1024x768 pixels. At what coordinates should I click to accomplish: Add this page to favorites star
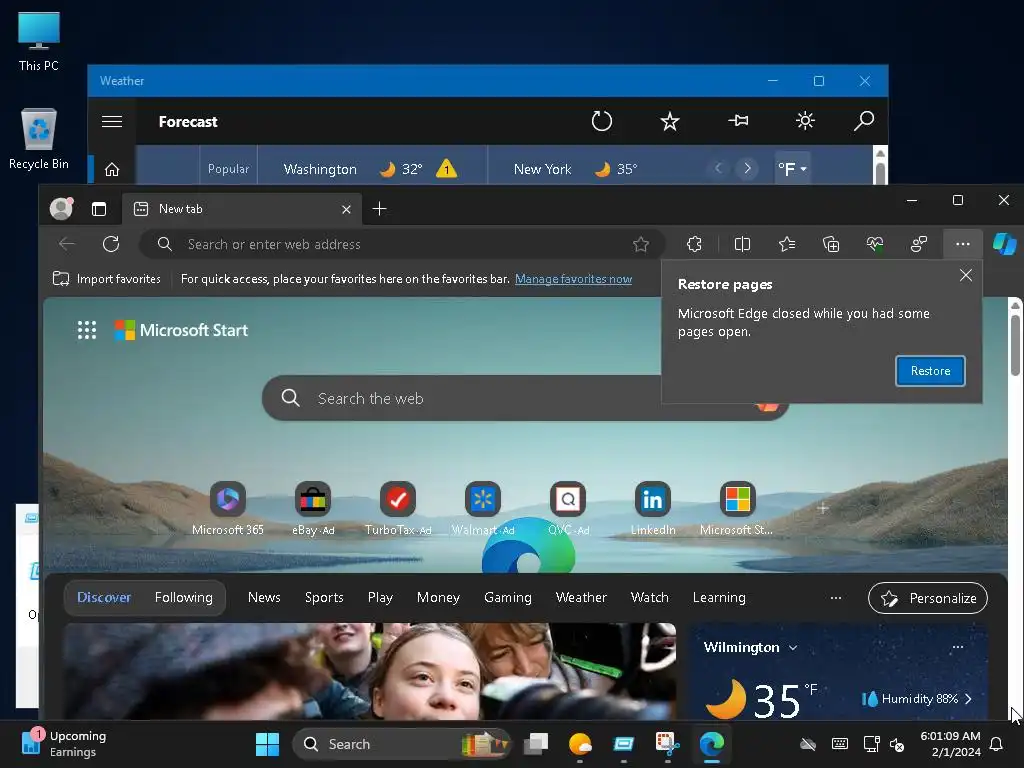[x=641, y=244]
